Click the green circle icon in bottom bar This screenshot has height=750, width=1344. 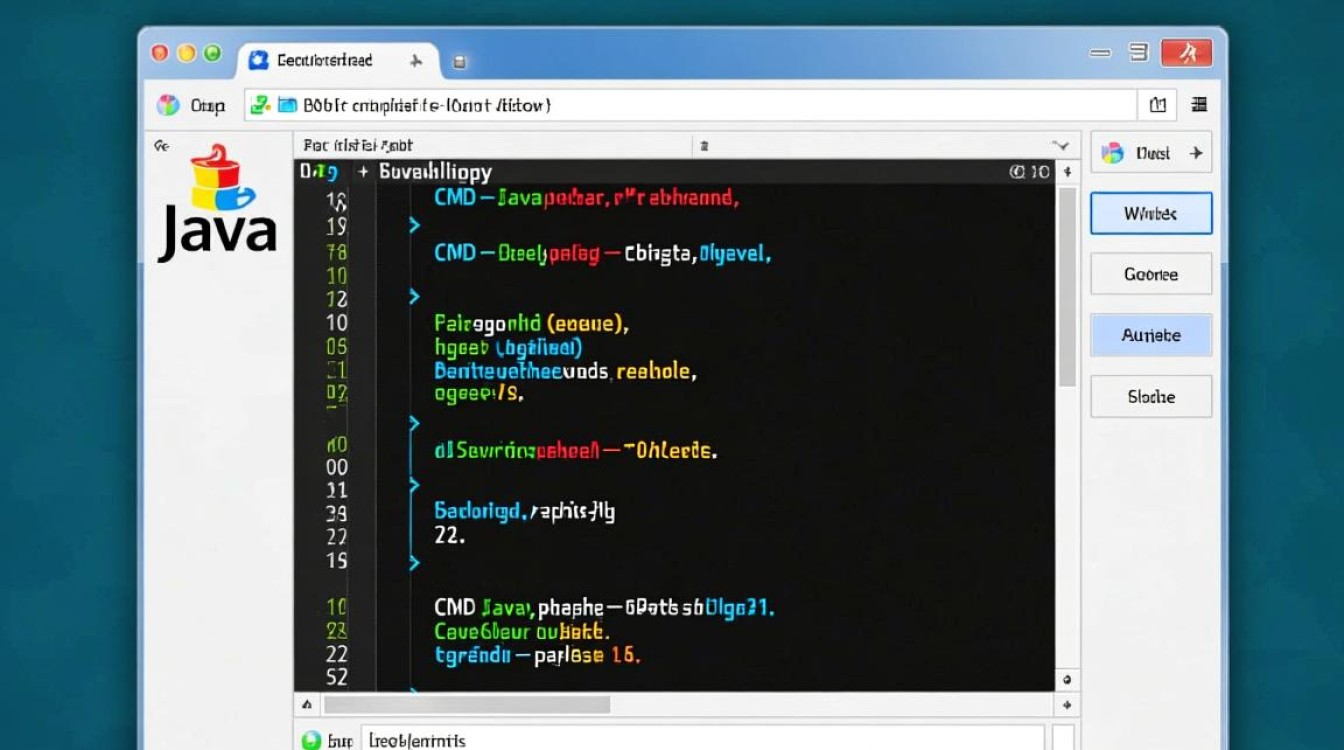click(x=311, y=740)
